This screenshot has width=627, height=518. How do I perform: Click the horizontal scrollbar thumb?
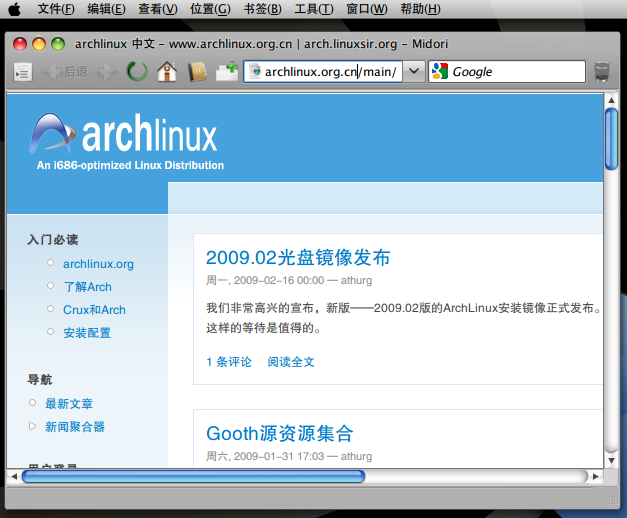click(193, 476)
